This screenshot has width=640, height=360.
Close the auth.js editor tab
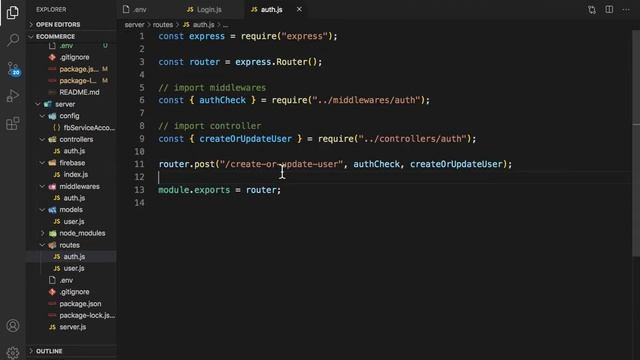point(299,9)
